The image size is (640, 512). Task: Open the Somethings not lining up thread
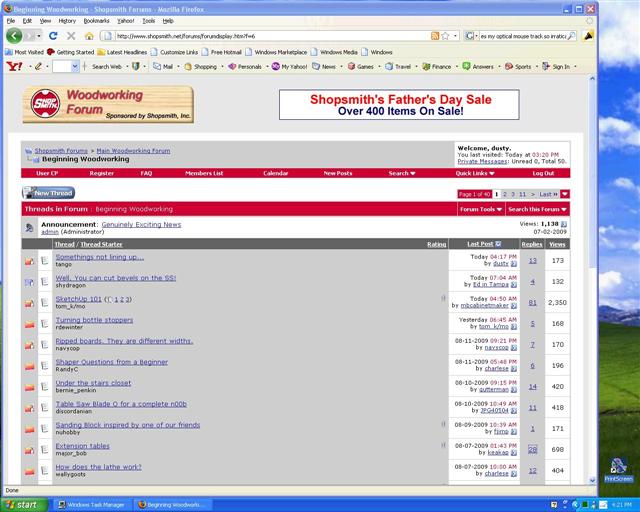pos(100,257)
